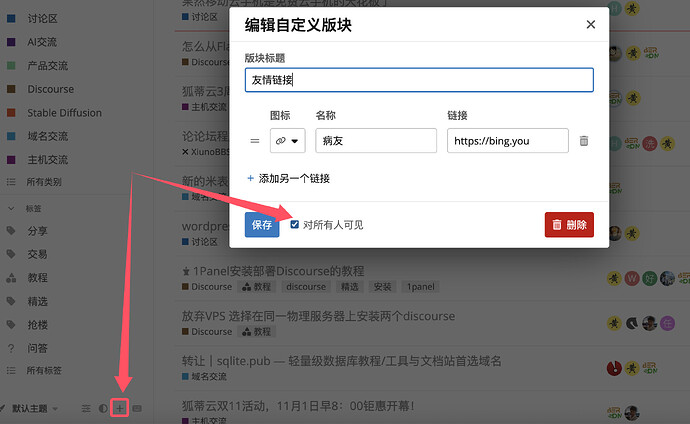Open the link icon picker dropdown
The width and height of the screenshot is (690, 424).
(287, 141)
